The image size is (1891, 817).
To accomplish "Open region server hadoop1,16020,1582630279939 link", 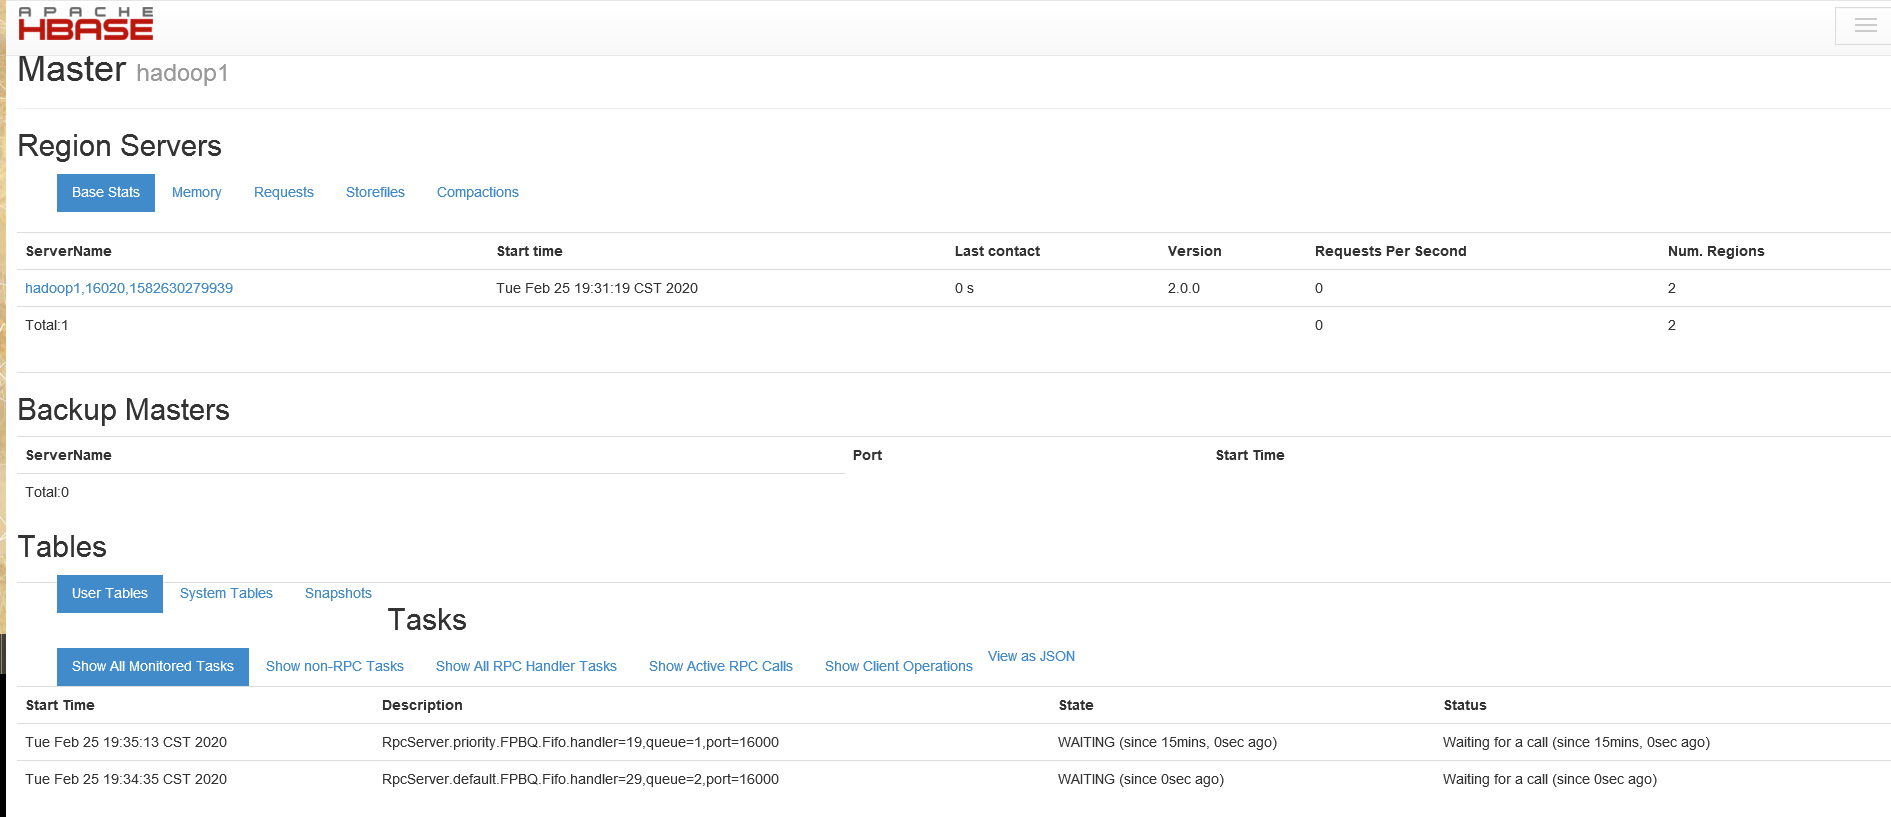I will pyautogui.click(x=129, y=289).
